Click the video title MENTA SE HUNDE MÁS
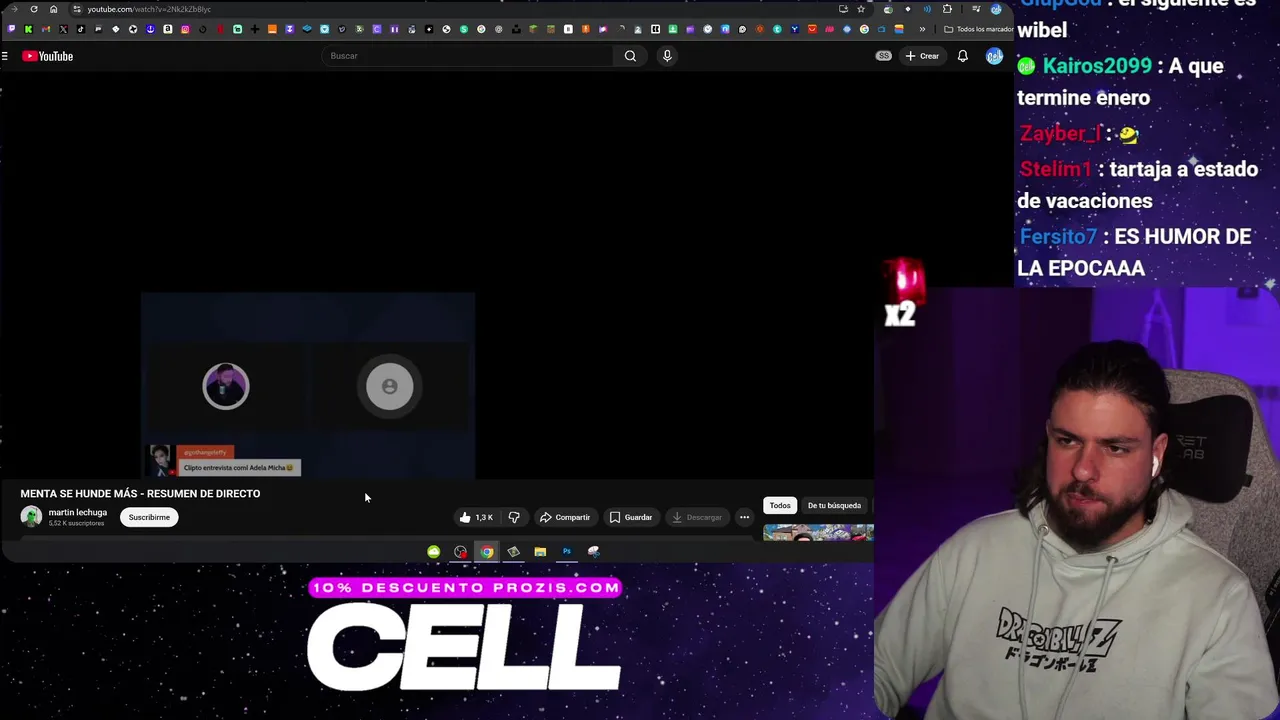Screen dimensions: 1280x720 [x=140, y=493]
